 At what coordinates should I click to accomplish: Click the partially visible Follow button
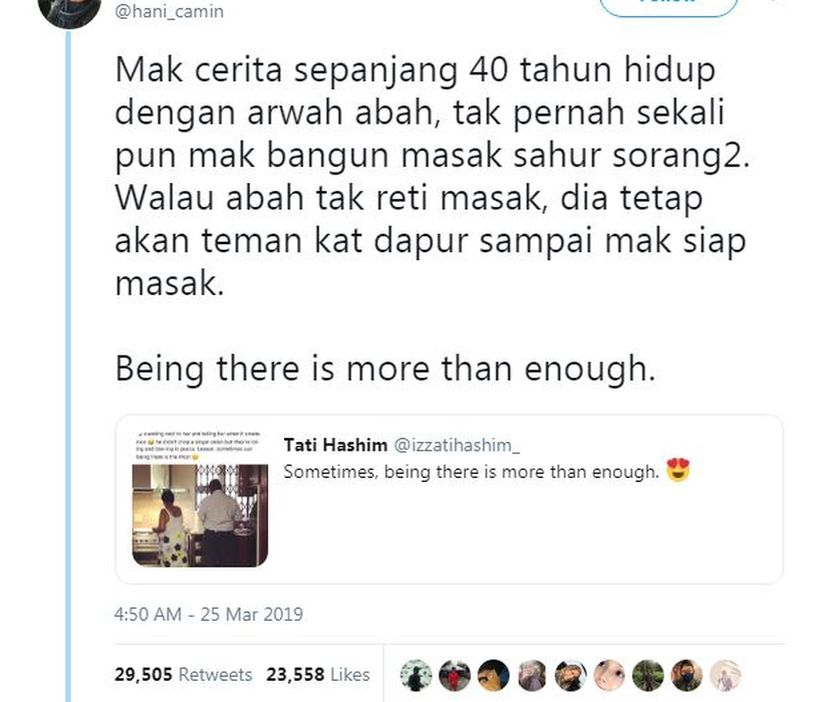point(668,6)
